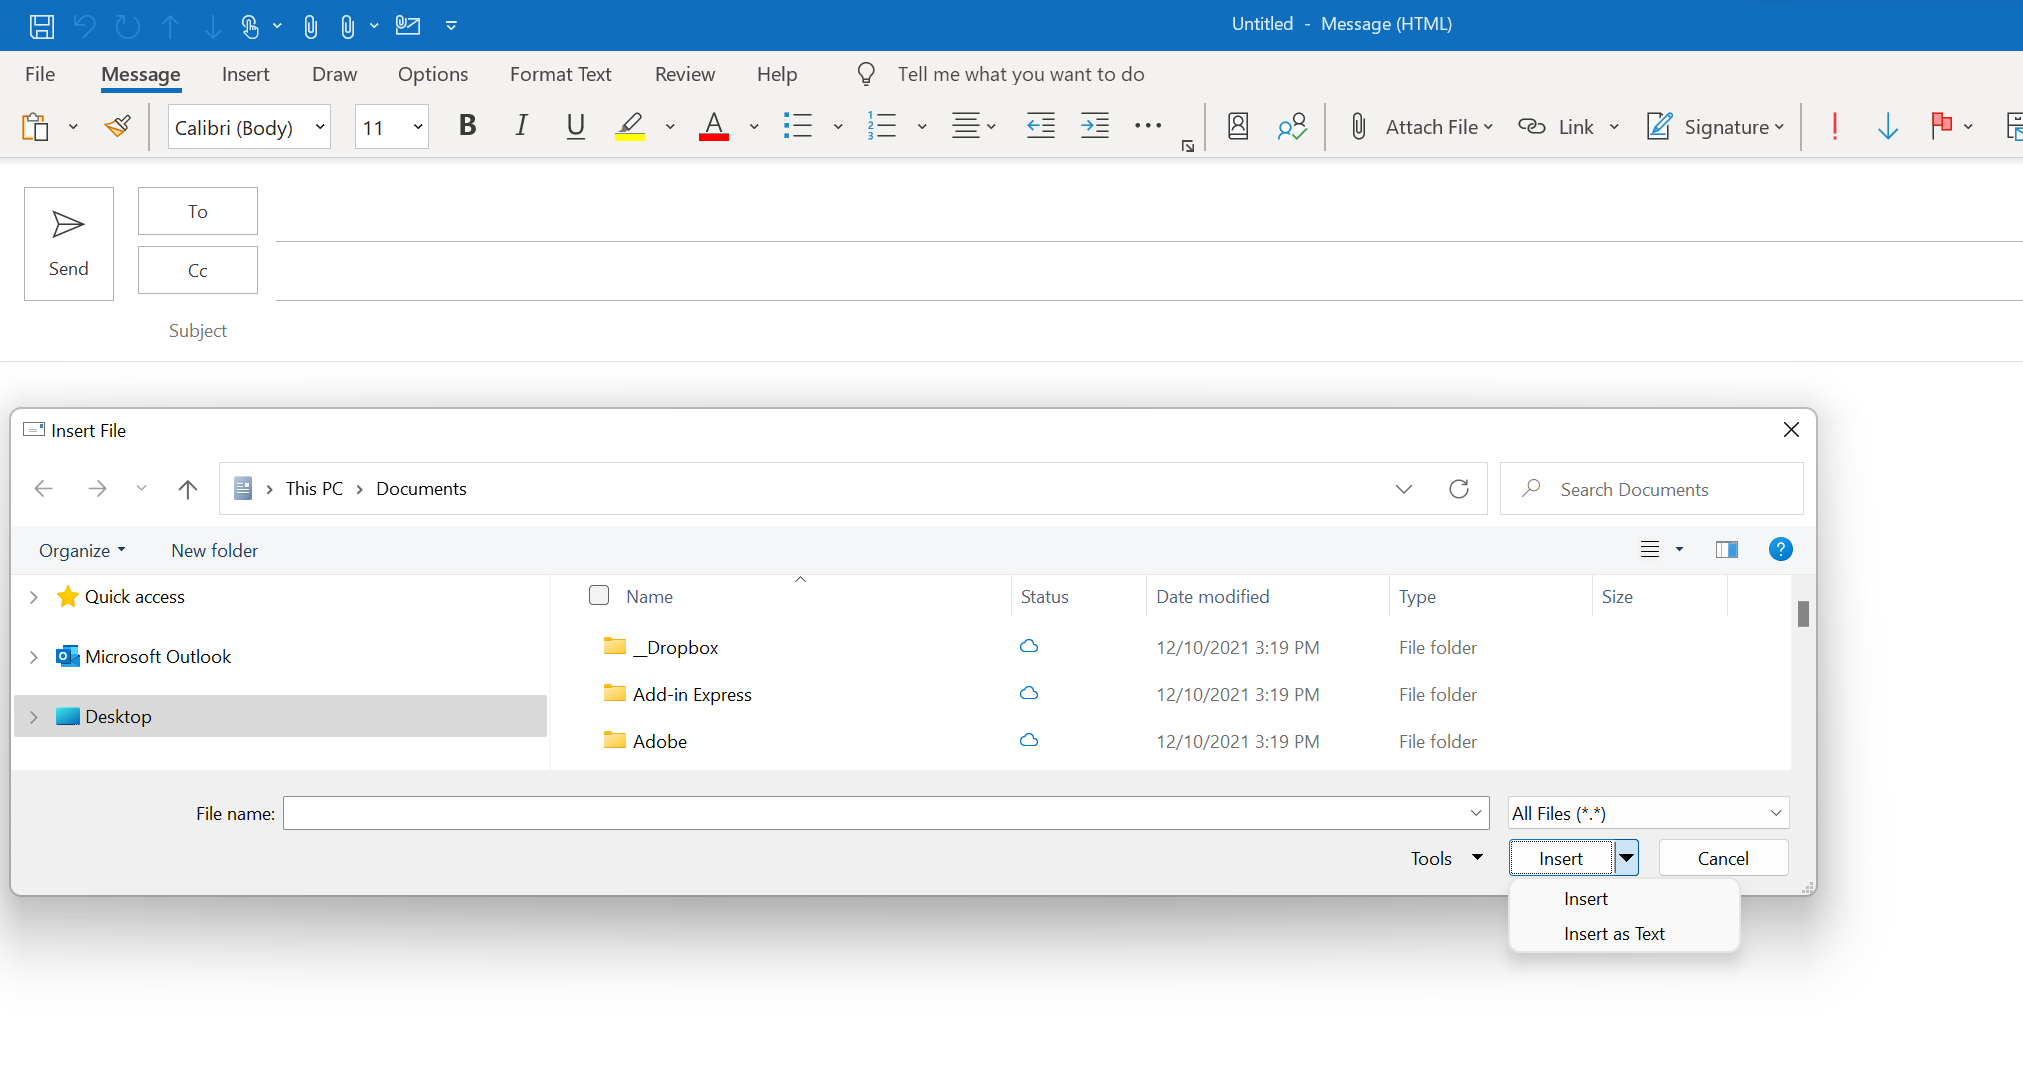Image resolution: width=2023 pixels, height=1071 pixels.
Task: Open the File tab
Action: 40,74
